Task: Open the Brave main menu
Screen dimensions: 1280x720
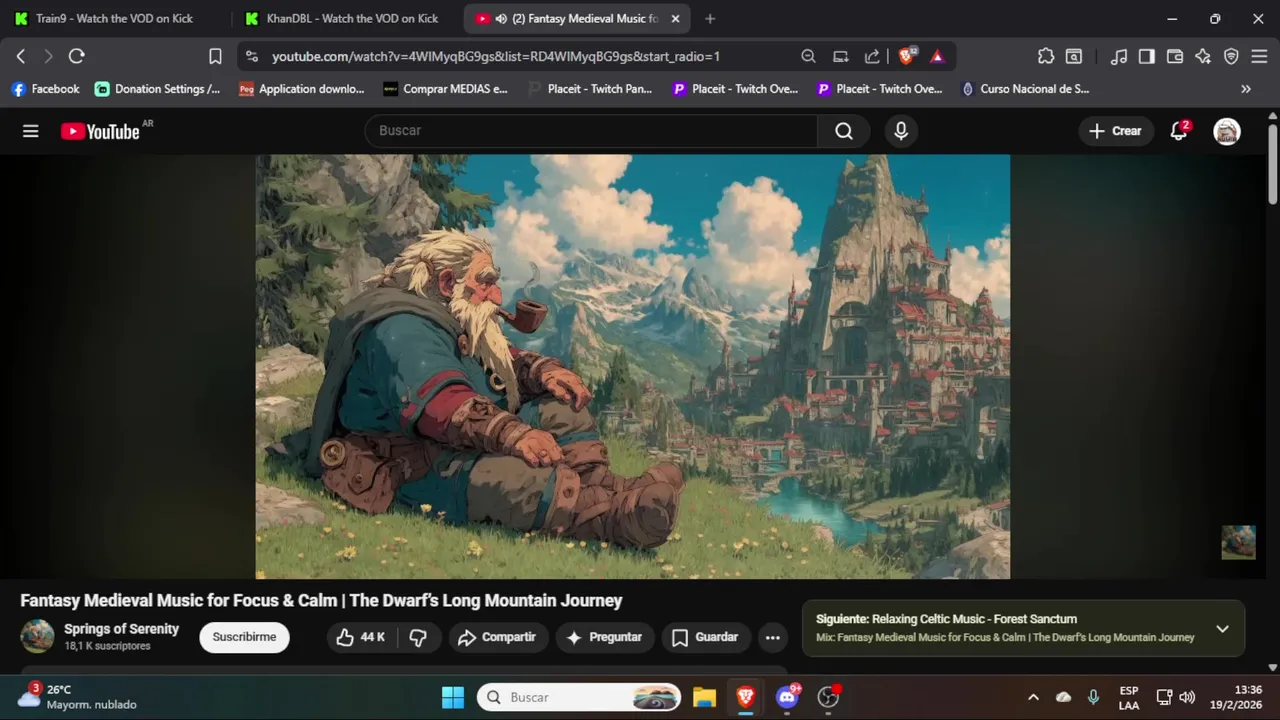Action: 1259,56
